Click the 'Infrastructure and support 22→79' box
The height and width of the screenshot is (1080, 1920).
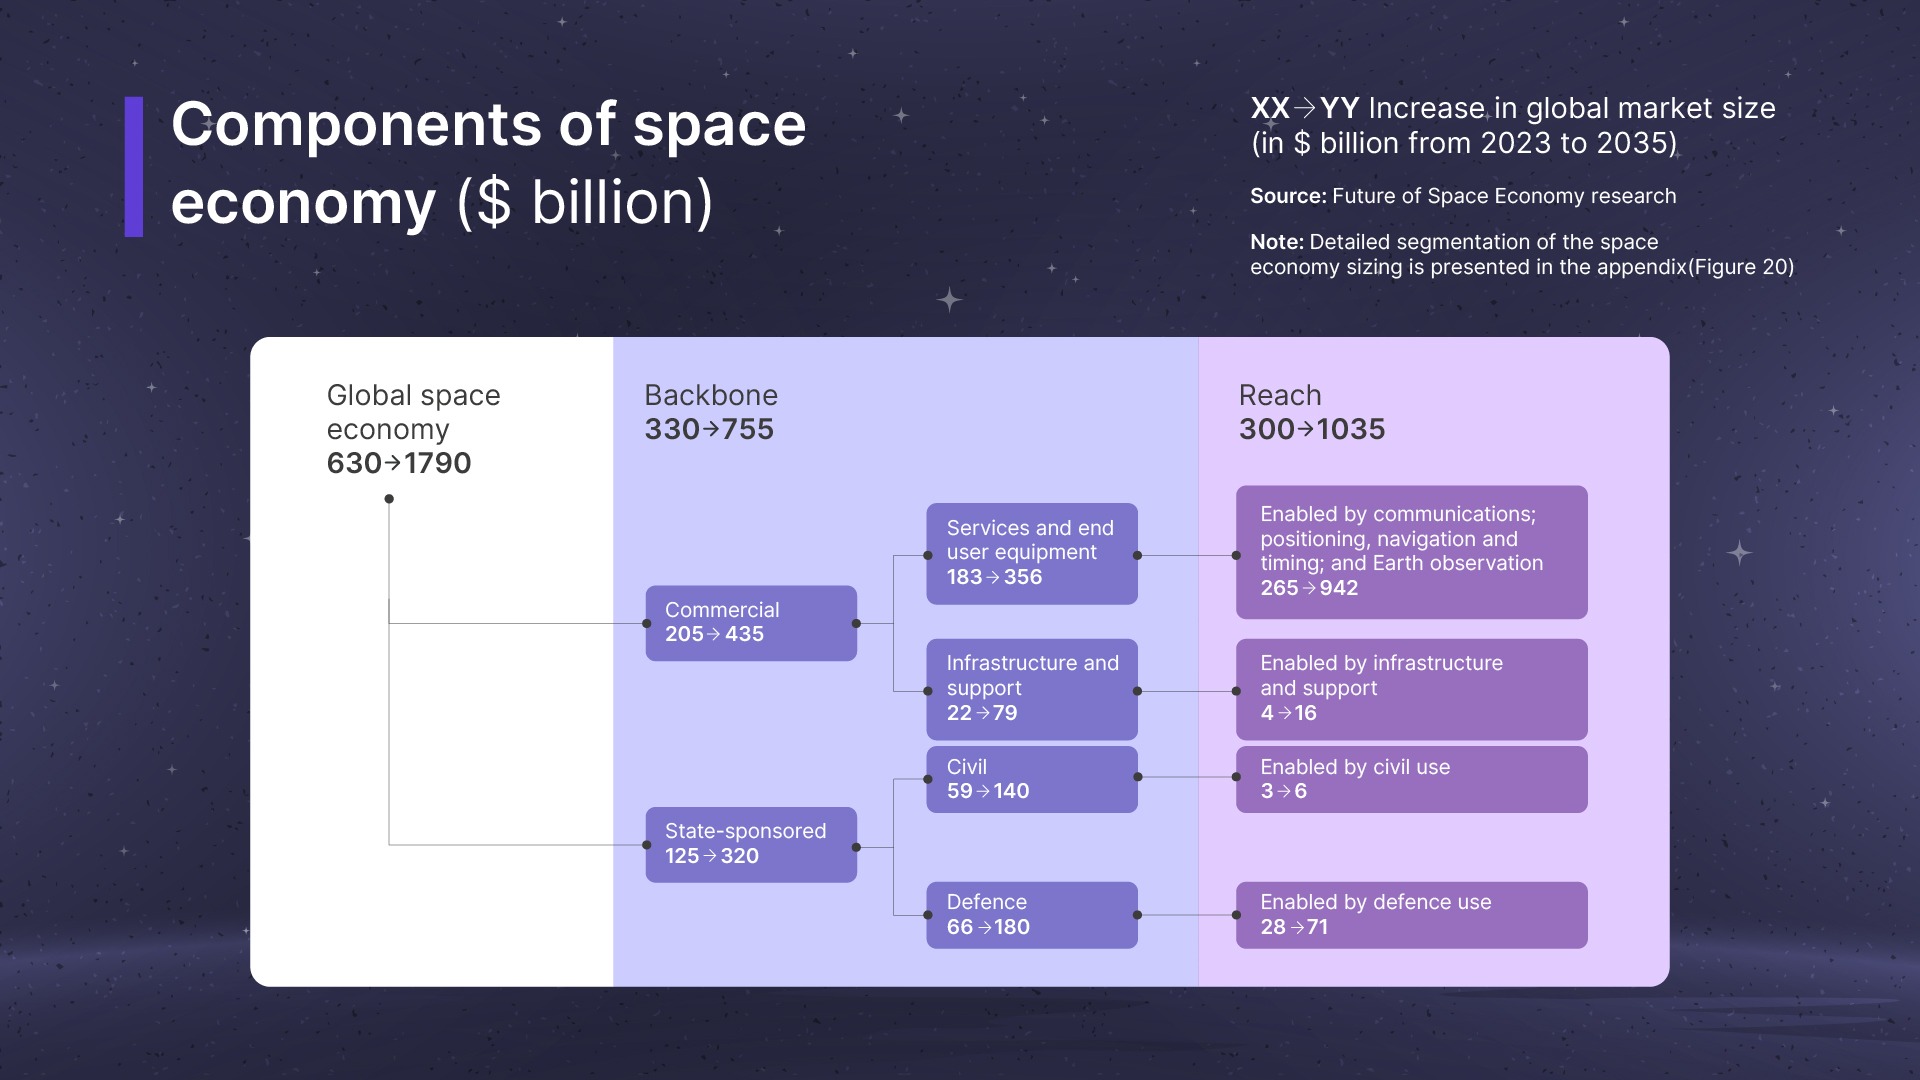pyautogui.click(x=1032, y=689)
